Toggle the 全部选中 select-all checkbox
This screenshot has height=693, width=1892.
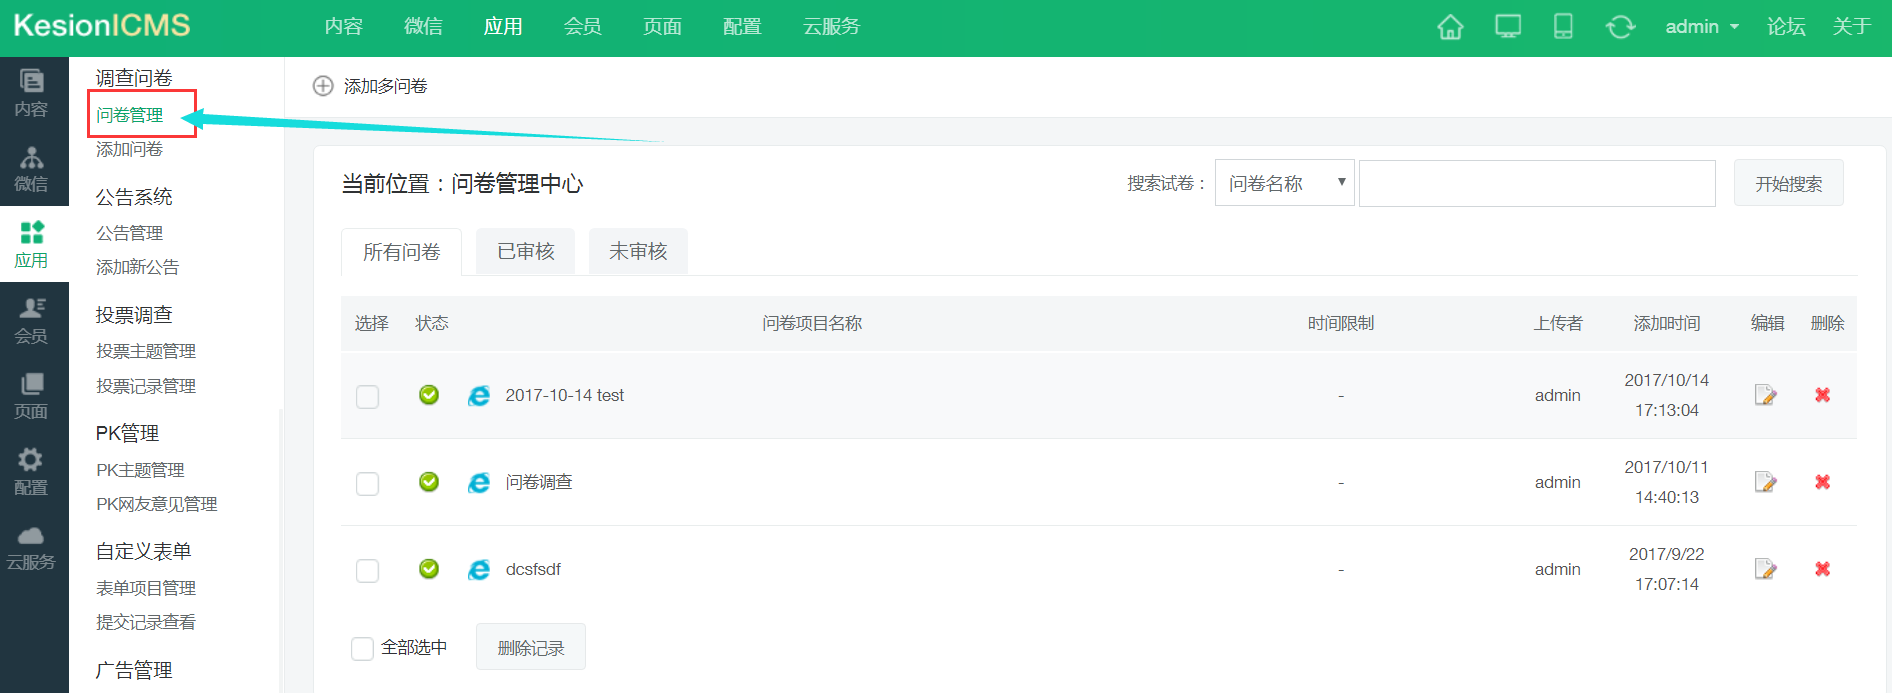362,648
